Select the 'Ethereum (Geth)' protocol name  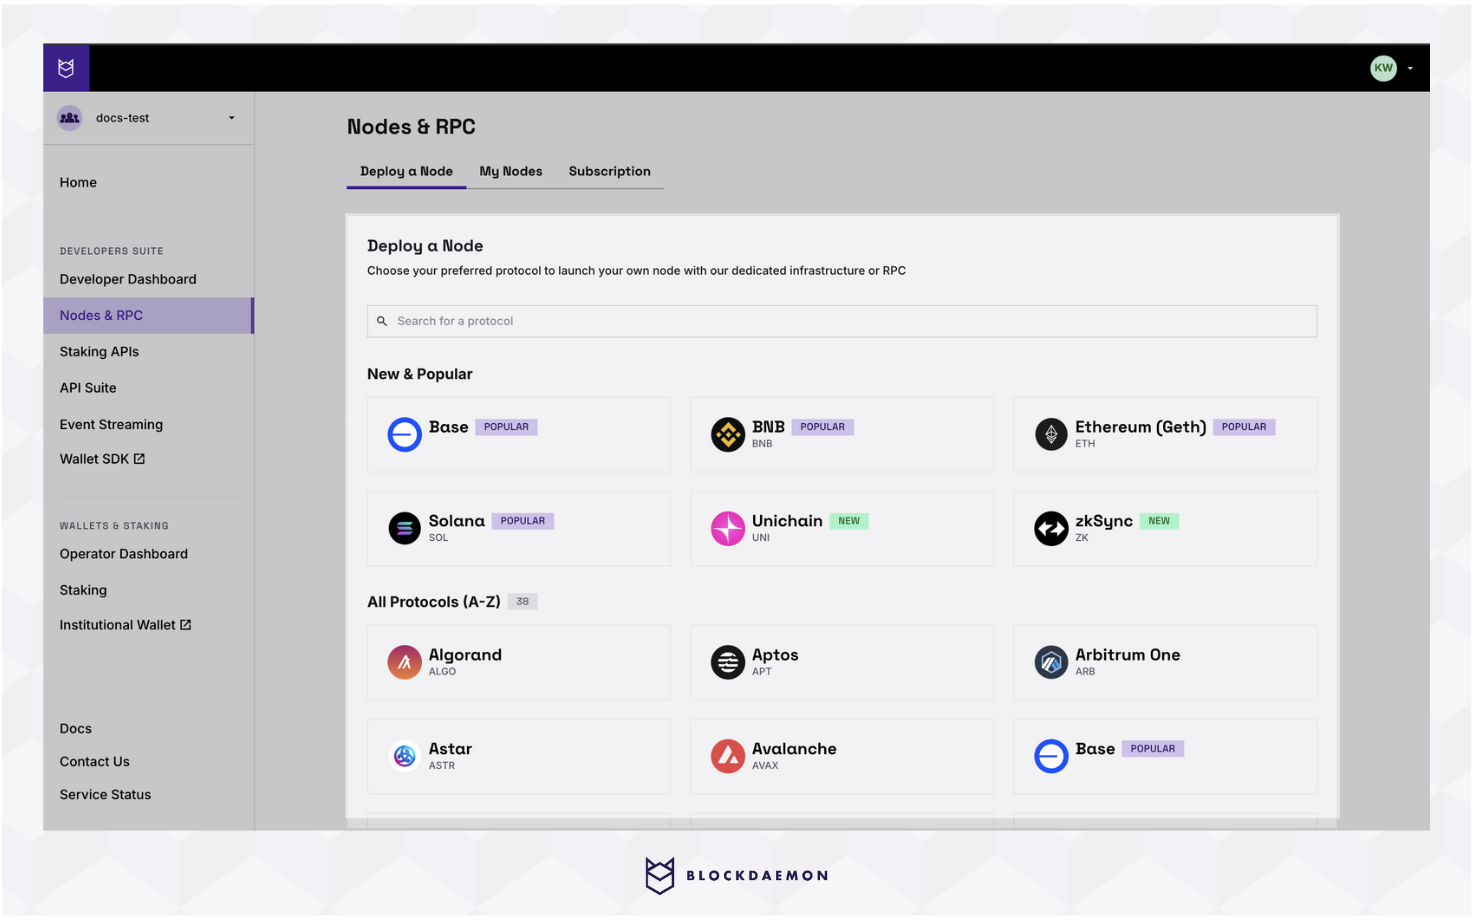[x=1140, y=428]
